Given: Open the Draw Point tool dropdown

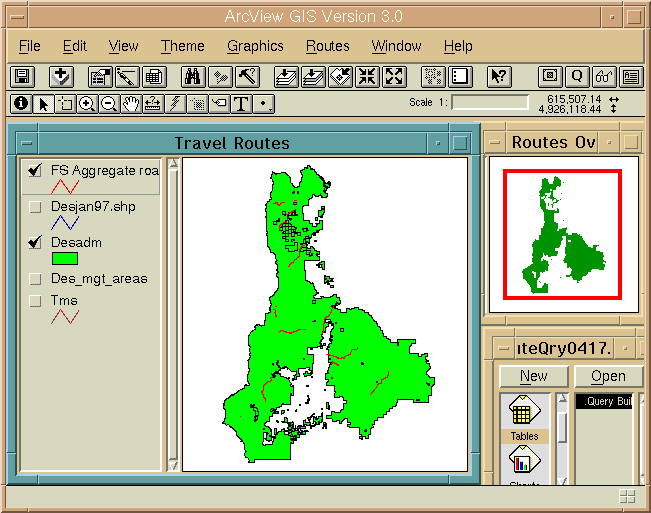Looking at the screenshot, I should [x=264, y=104].
